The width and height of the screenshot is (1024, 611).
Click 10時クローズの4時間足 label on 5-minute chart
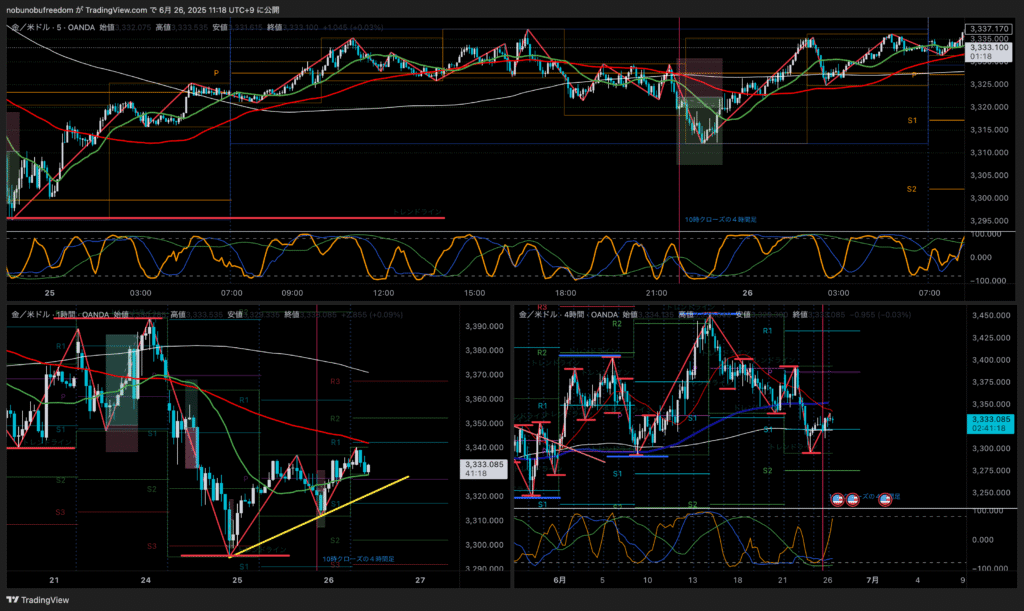[721, 220]
